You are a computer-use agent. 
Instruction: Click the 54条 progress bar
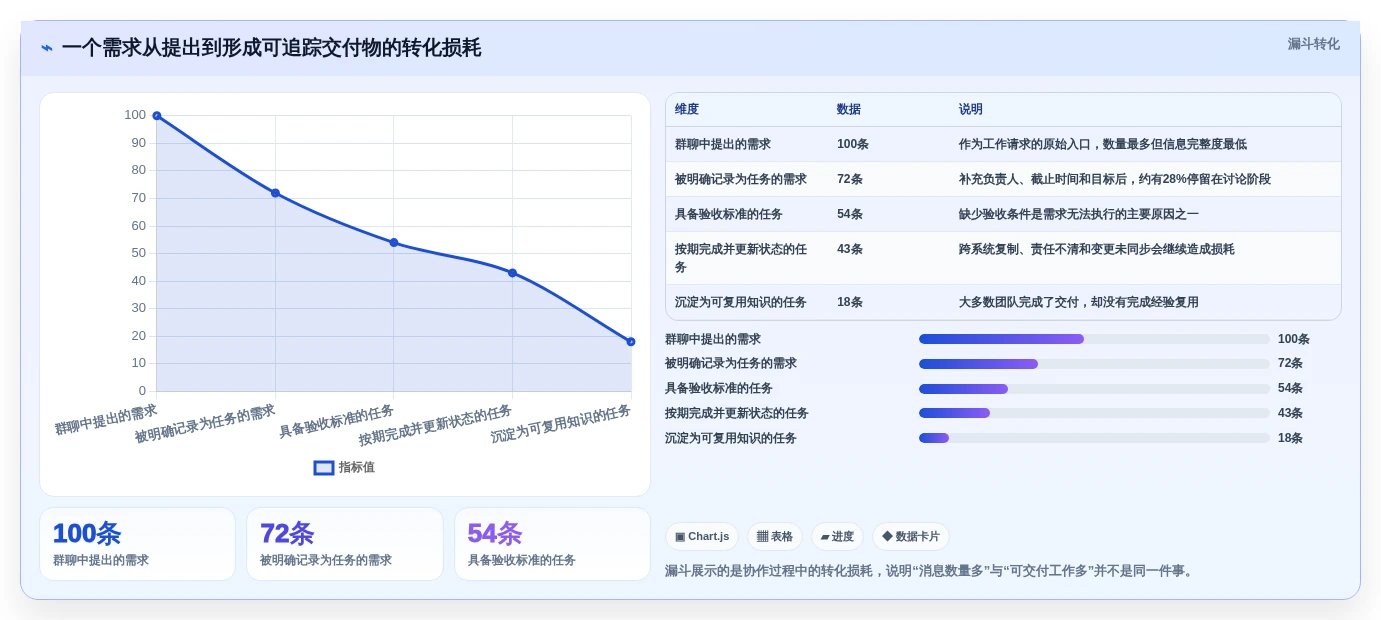[1094, 389]
